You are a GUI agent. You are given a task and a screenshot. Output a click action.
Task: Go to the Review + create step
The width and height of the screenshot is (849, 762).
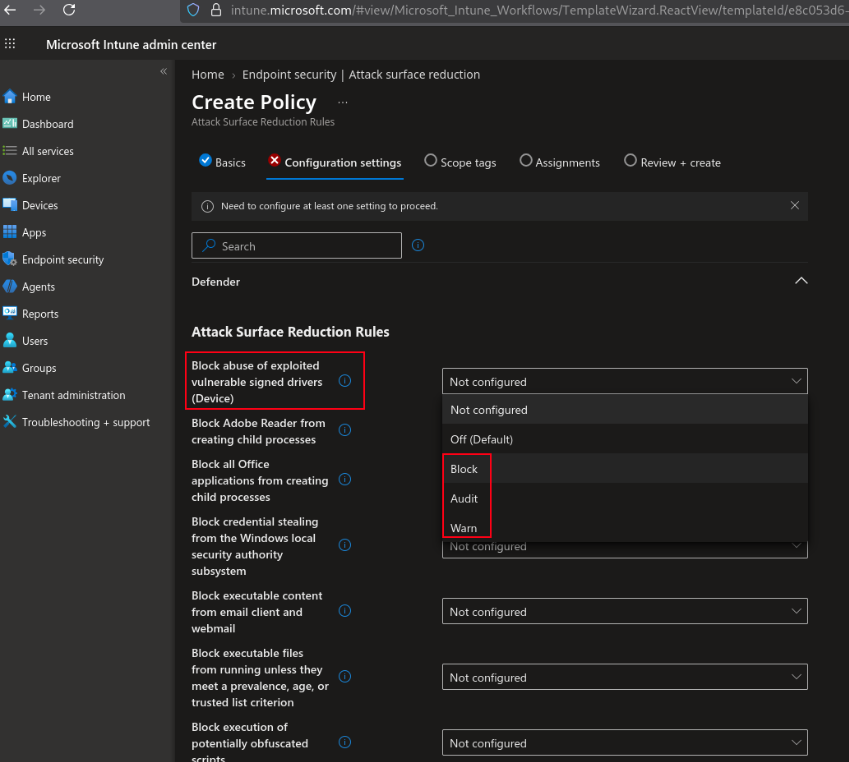point(672,162)
